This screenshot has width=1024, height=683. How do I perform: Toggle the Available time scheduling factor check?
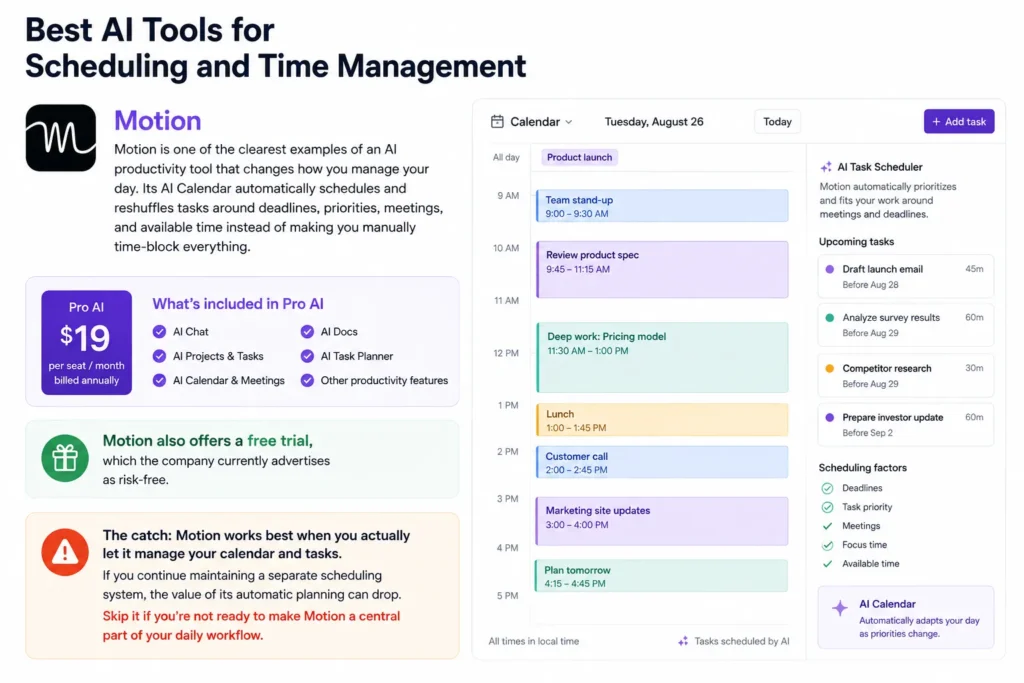(x=827, y=564)
